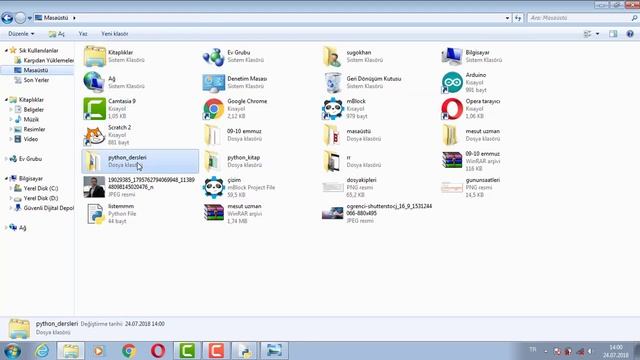Select Yerel Disk (D:) in the sidebar
This screenshot has width=640, height=360.
pyautogui.click(x=36, y=198)
